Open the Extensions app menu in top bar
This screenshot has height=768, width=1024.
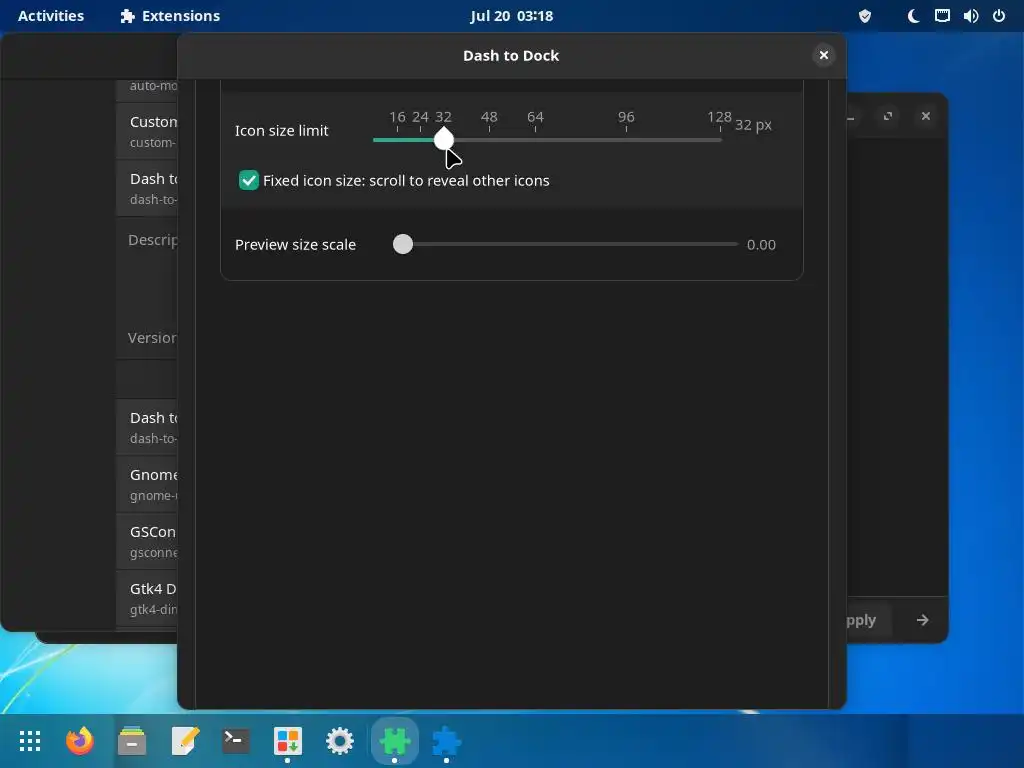(170, 16)
